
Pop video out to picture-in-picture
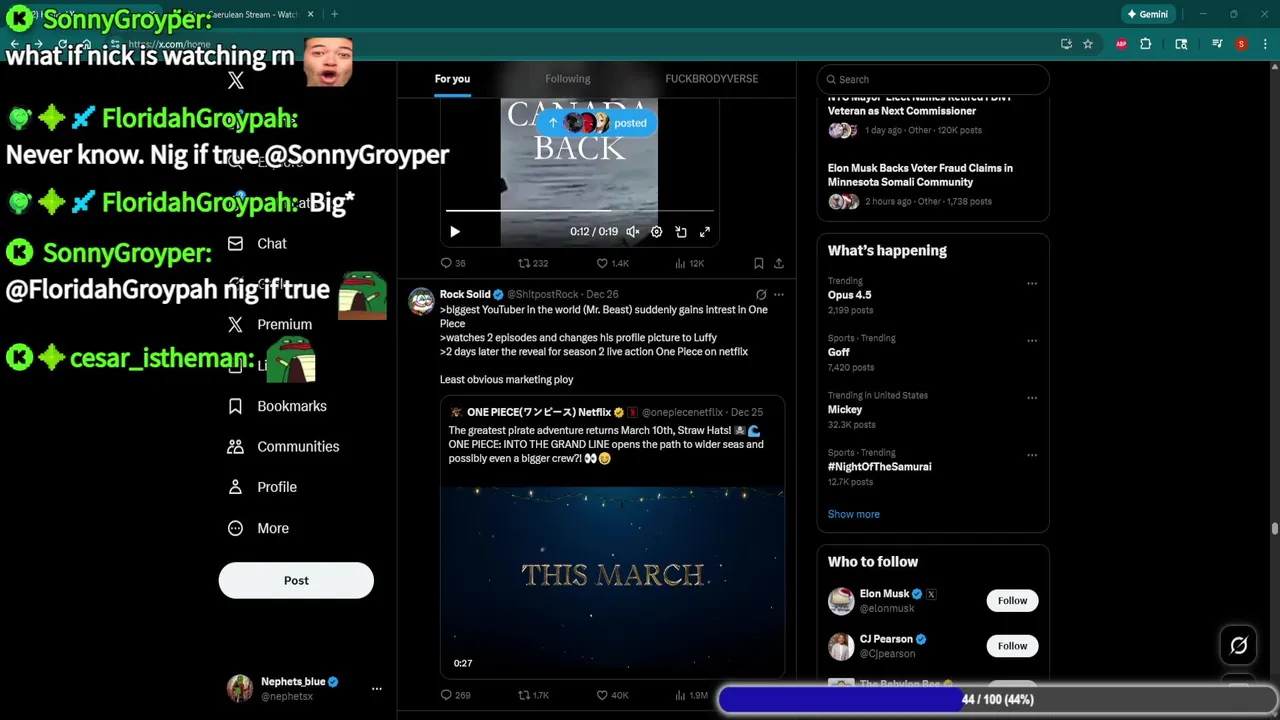coord(681,232)
